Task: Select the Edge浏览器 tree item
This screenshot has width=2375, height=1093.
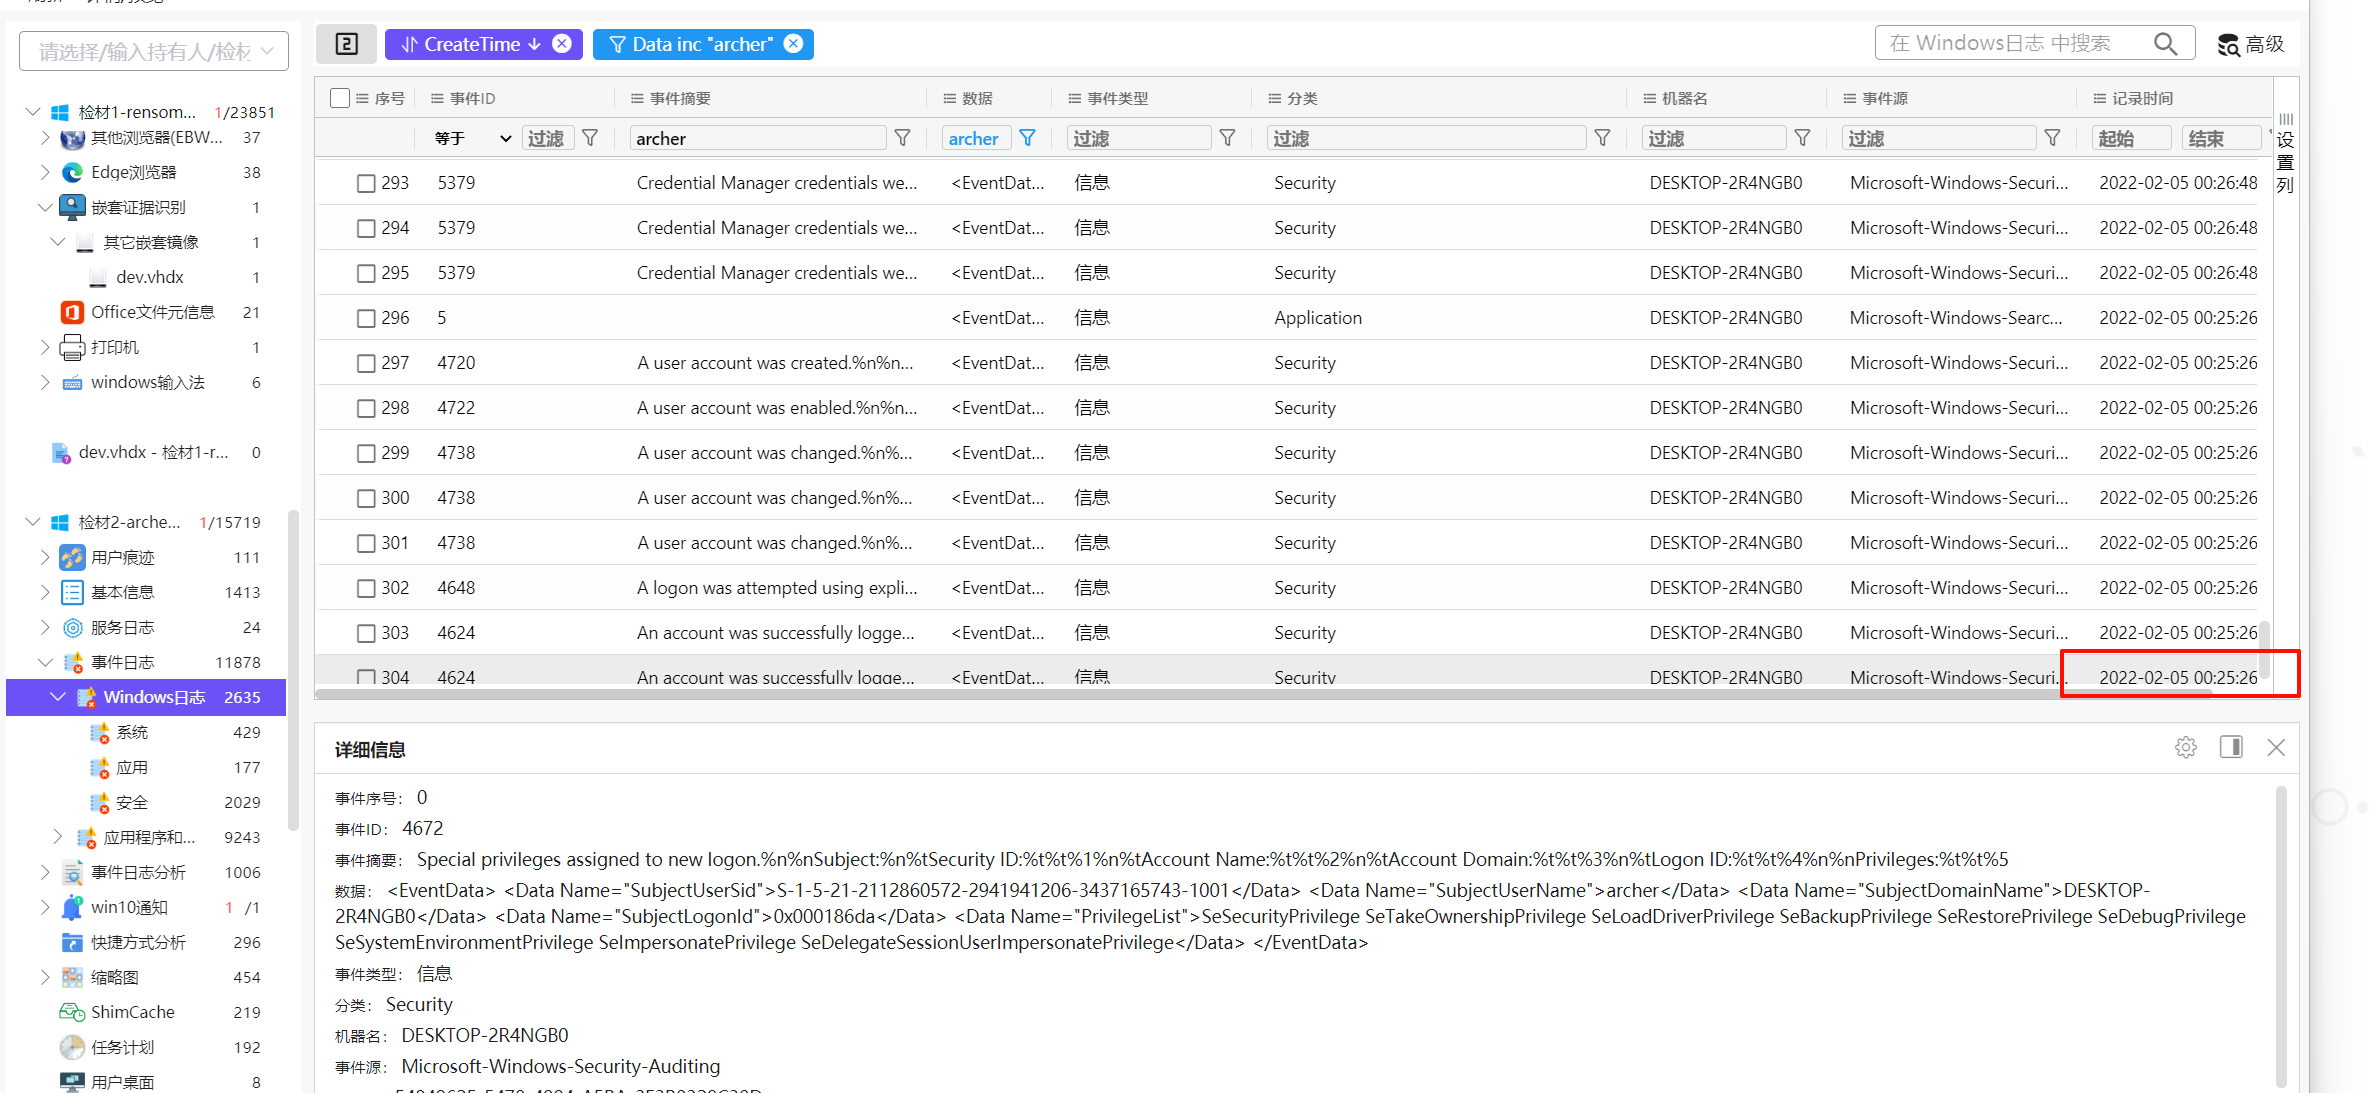Action: coord(133,172)
